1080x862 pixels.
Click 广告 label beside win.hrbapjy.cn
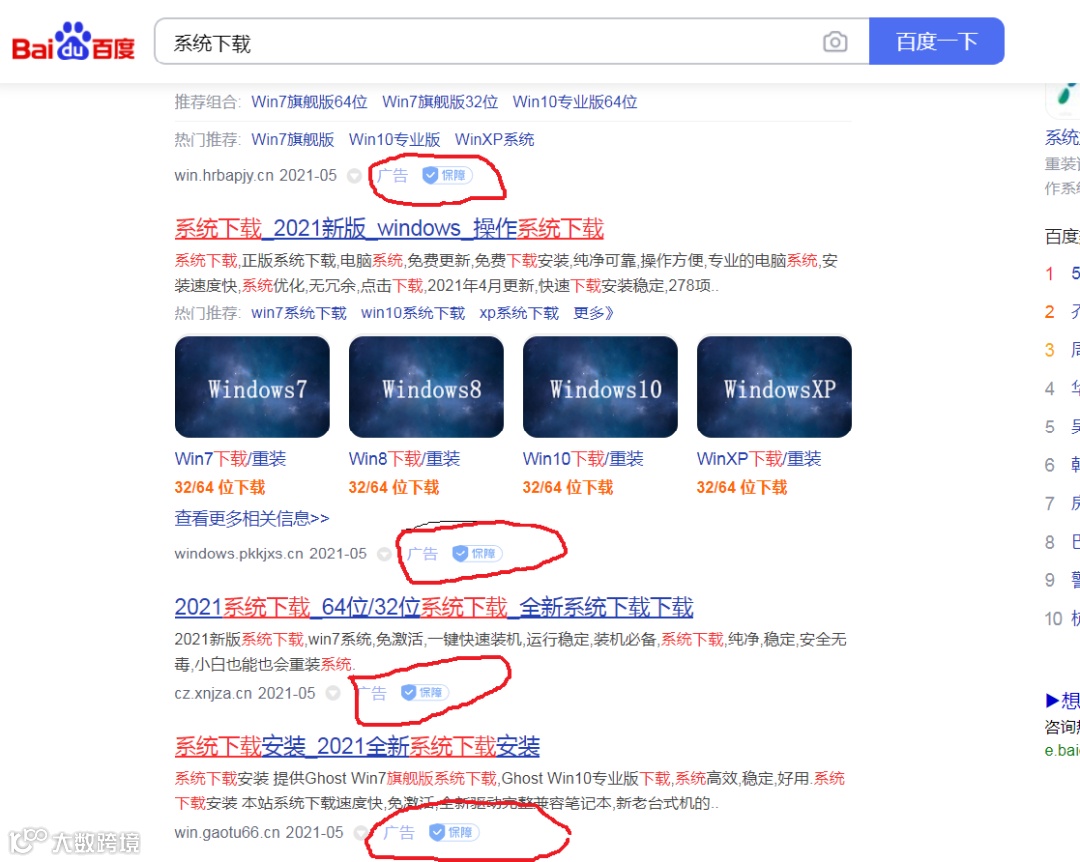pos(393,175)
